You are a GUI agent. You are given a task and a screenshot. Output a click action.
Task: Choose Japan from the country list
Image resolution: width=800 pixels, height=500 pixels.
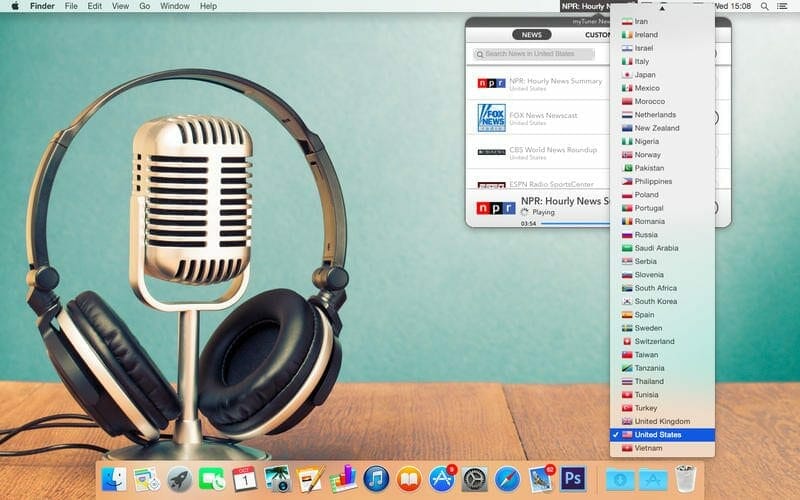pyautogui.click(x=646, y=75)
